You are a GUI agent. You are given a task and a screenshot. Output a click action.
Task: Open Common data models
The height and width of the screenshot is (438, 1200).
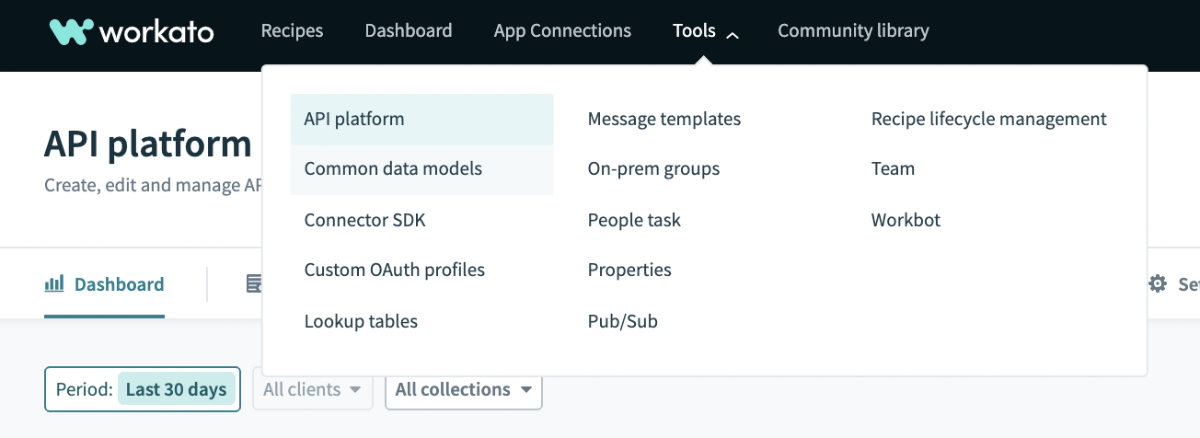point(422,169)
